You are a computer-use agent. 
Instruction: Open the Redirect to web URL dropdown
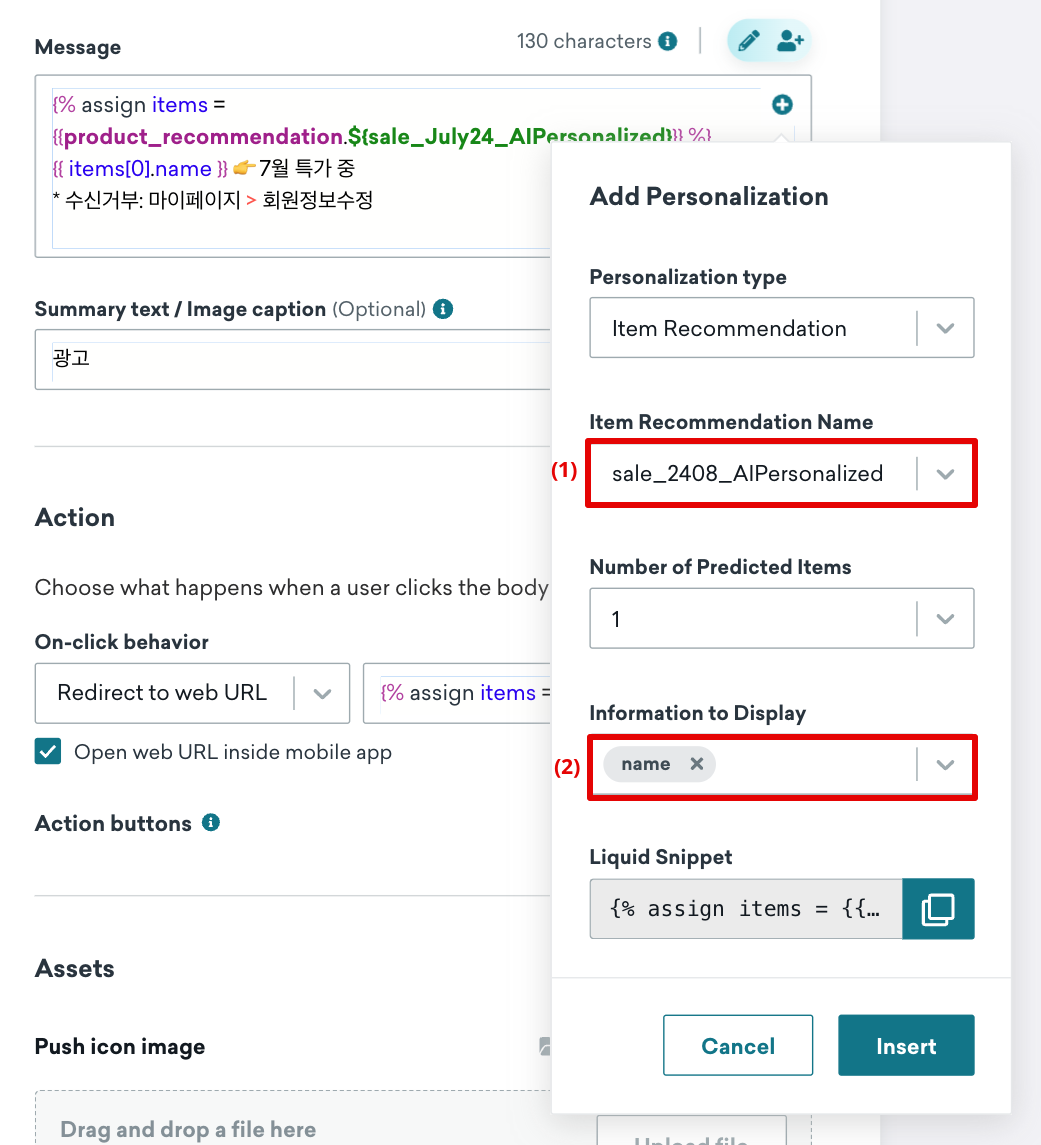(193, 693)
